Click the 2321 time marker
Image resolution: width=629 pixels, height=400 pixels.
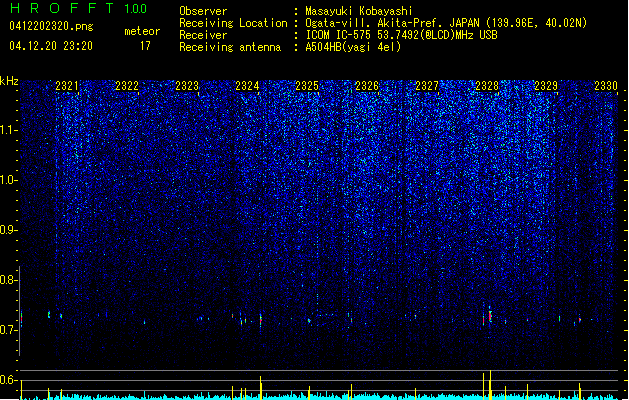tap(67, 85)
